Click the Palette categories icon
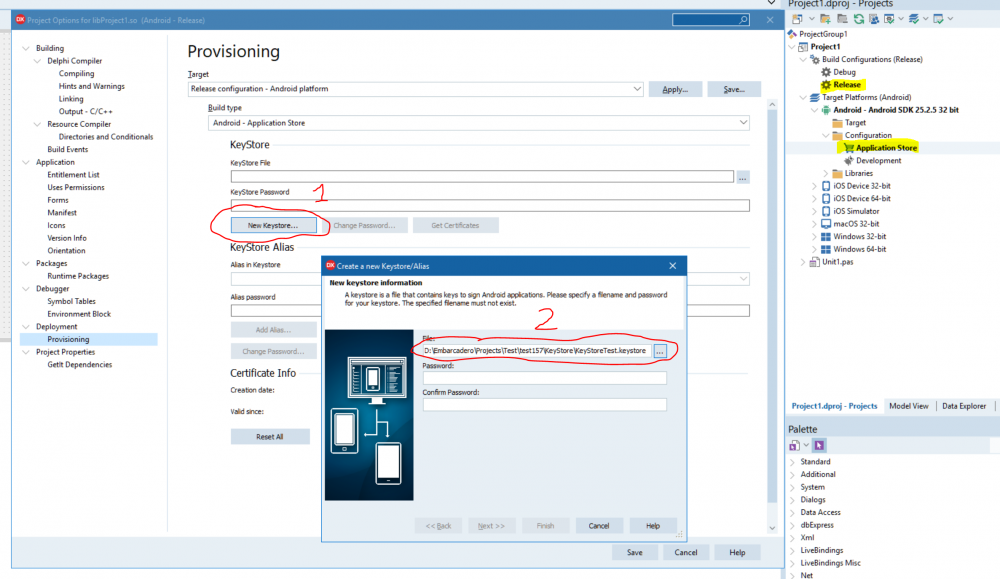The height and width of the screenshot is (579, 1000). pyautogui.click(x=795, y=445)
